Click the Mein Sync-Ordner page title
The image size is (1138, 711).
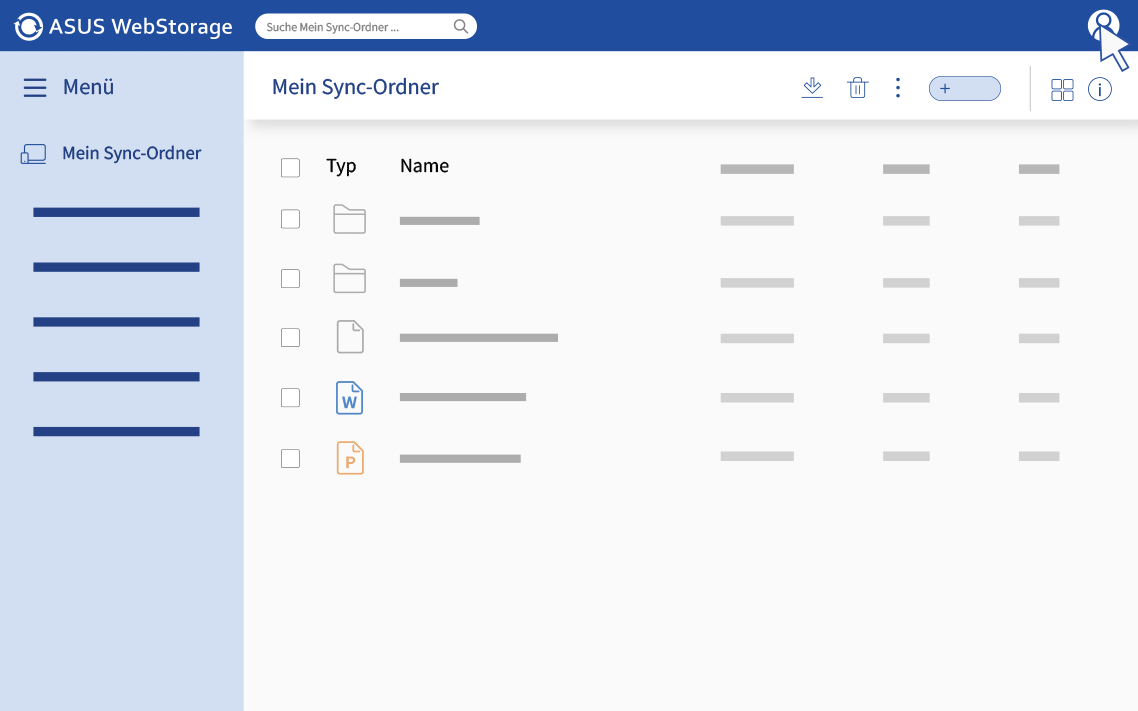point(356,87)
